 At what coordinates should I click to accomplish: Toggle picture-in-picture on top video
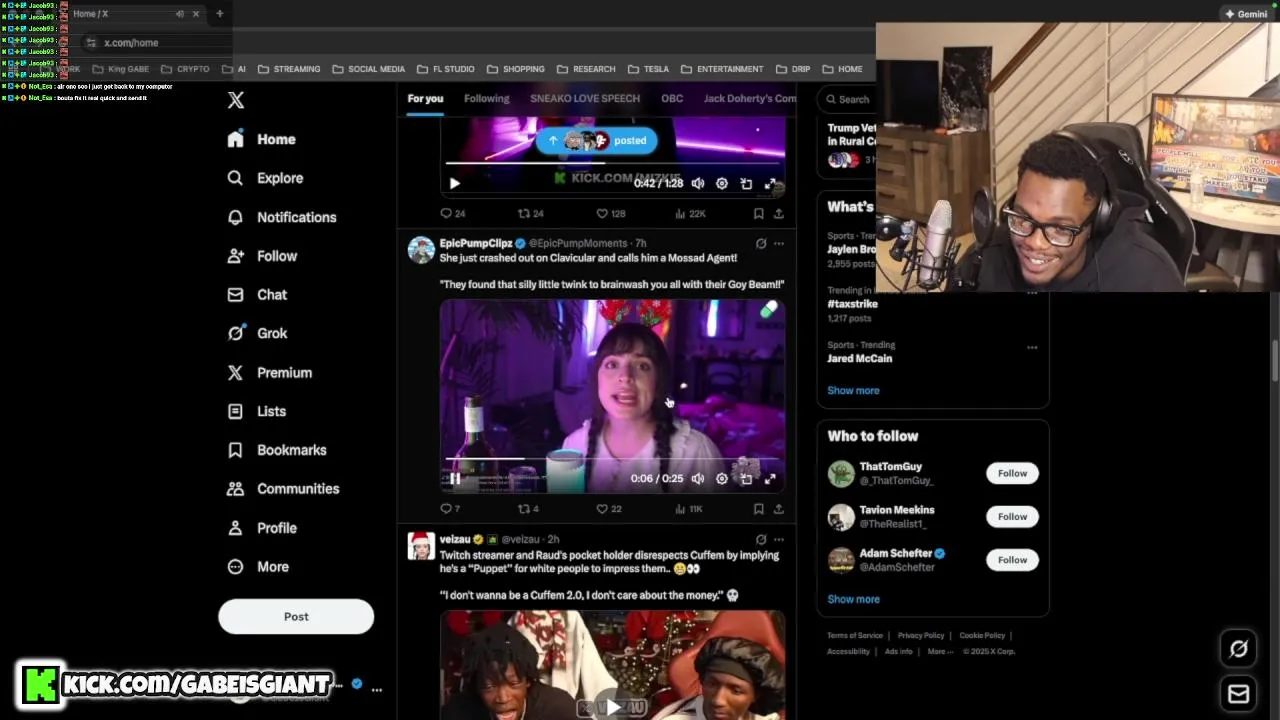tap(746, 184)
